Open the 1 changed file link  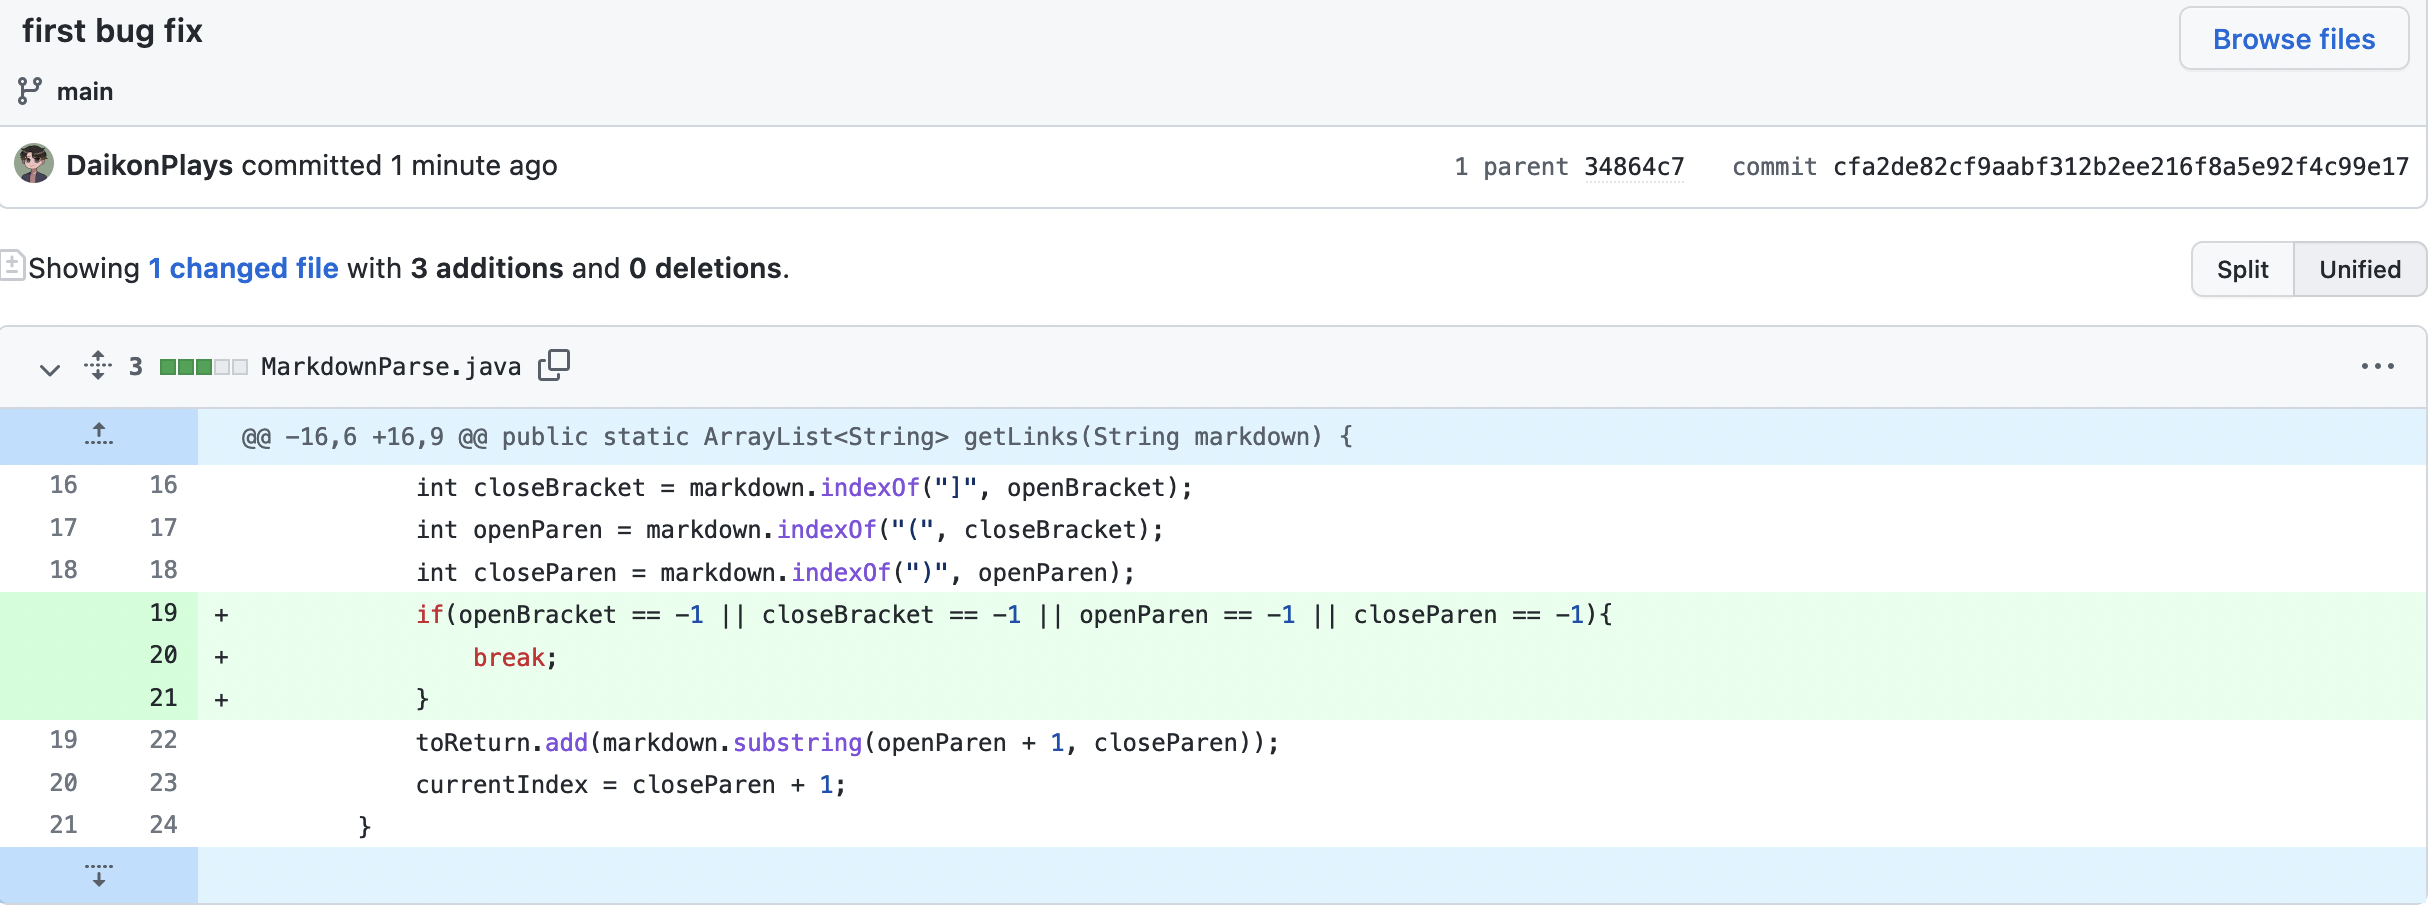tap(244, 268)
